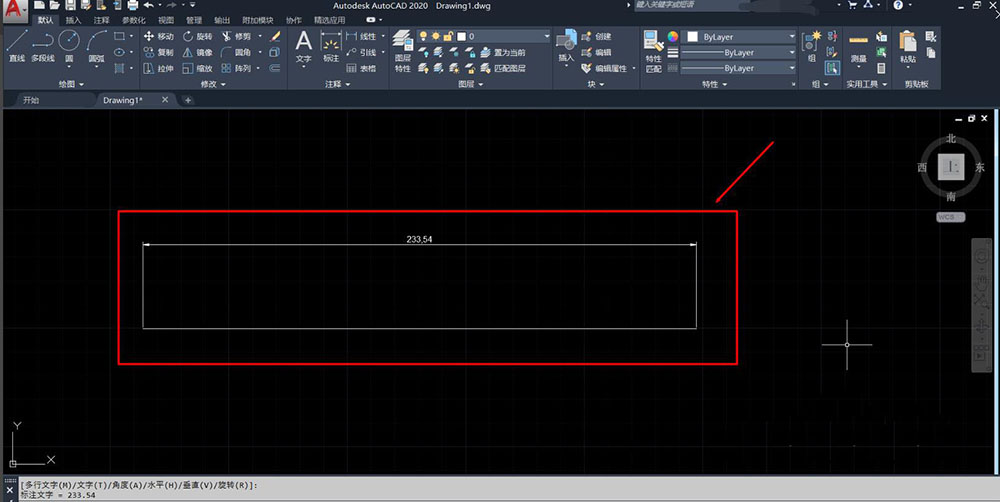Screen dimensions: 1000x502
Task: Click the 圆角 (Fillet) tool
Action: tap(237, 52)
